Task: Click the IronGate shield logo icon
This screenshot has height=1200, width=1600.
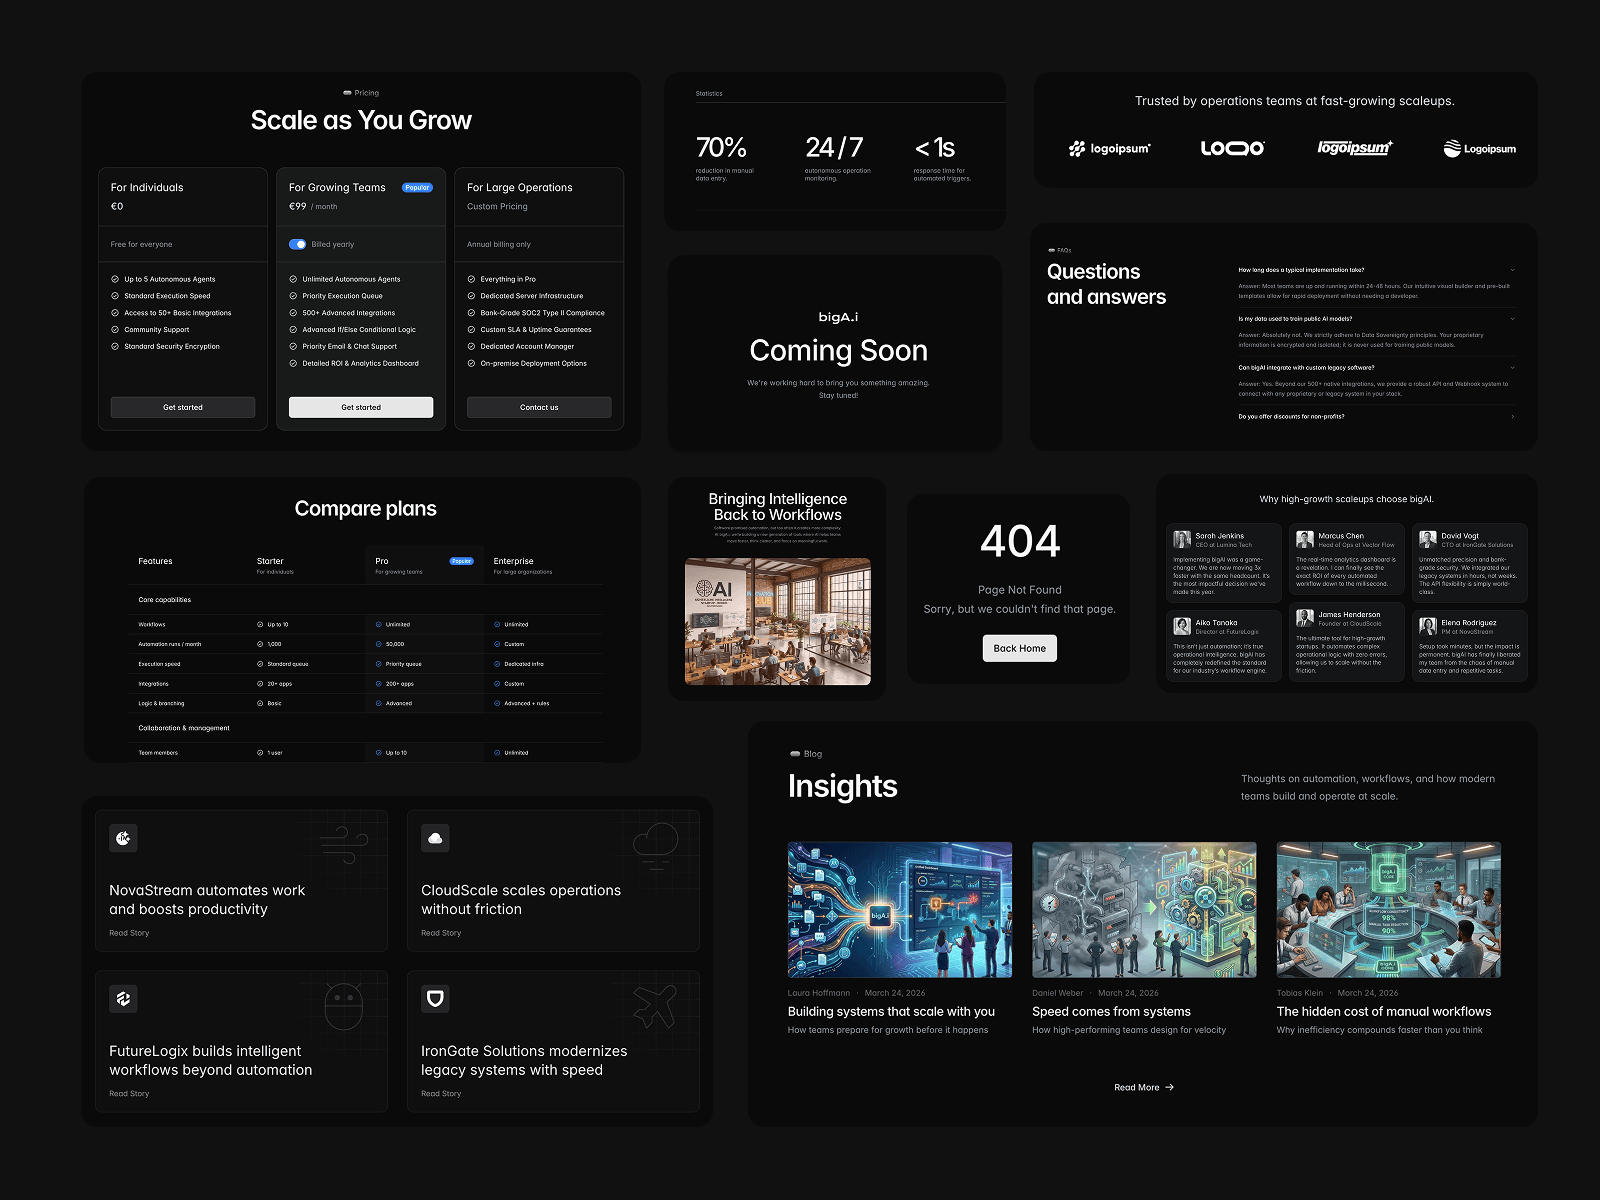Action: pos(435,998)
